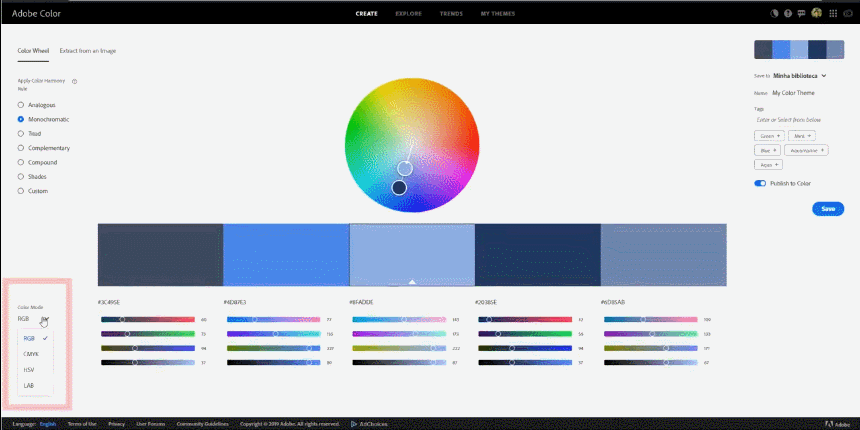Select the Analogous harmony rule
The image size is (860, 430).
[21, 105]
